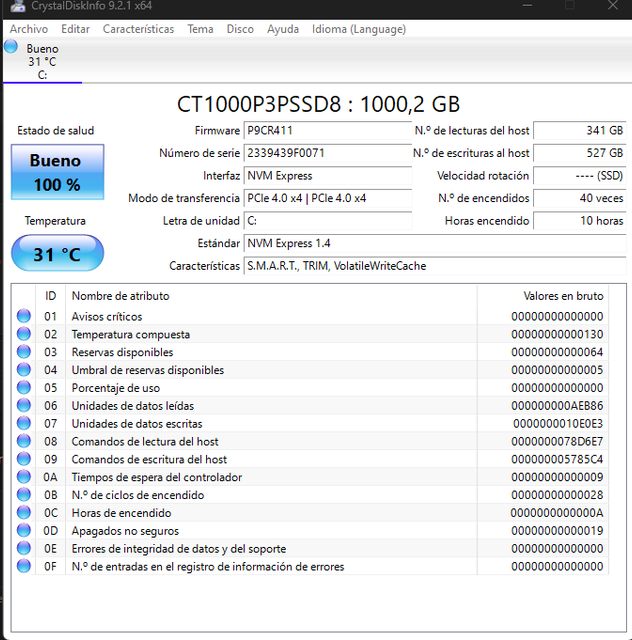632x640 pixels.
Task: Click the Características field with S.M.A.R.T., TRIM
Action: (435, 266)
